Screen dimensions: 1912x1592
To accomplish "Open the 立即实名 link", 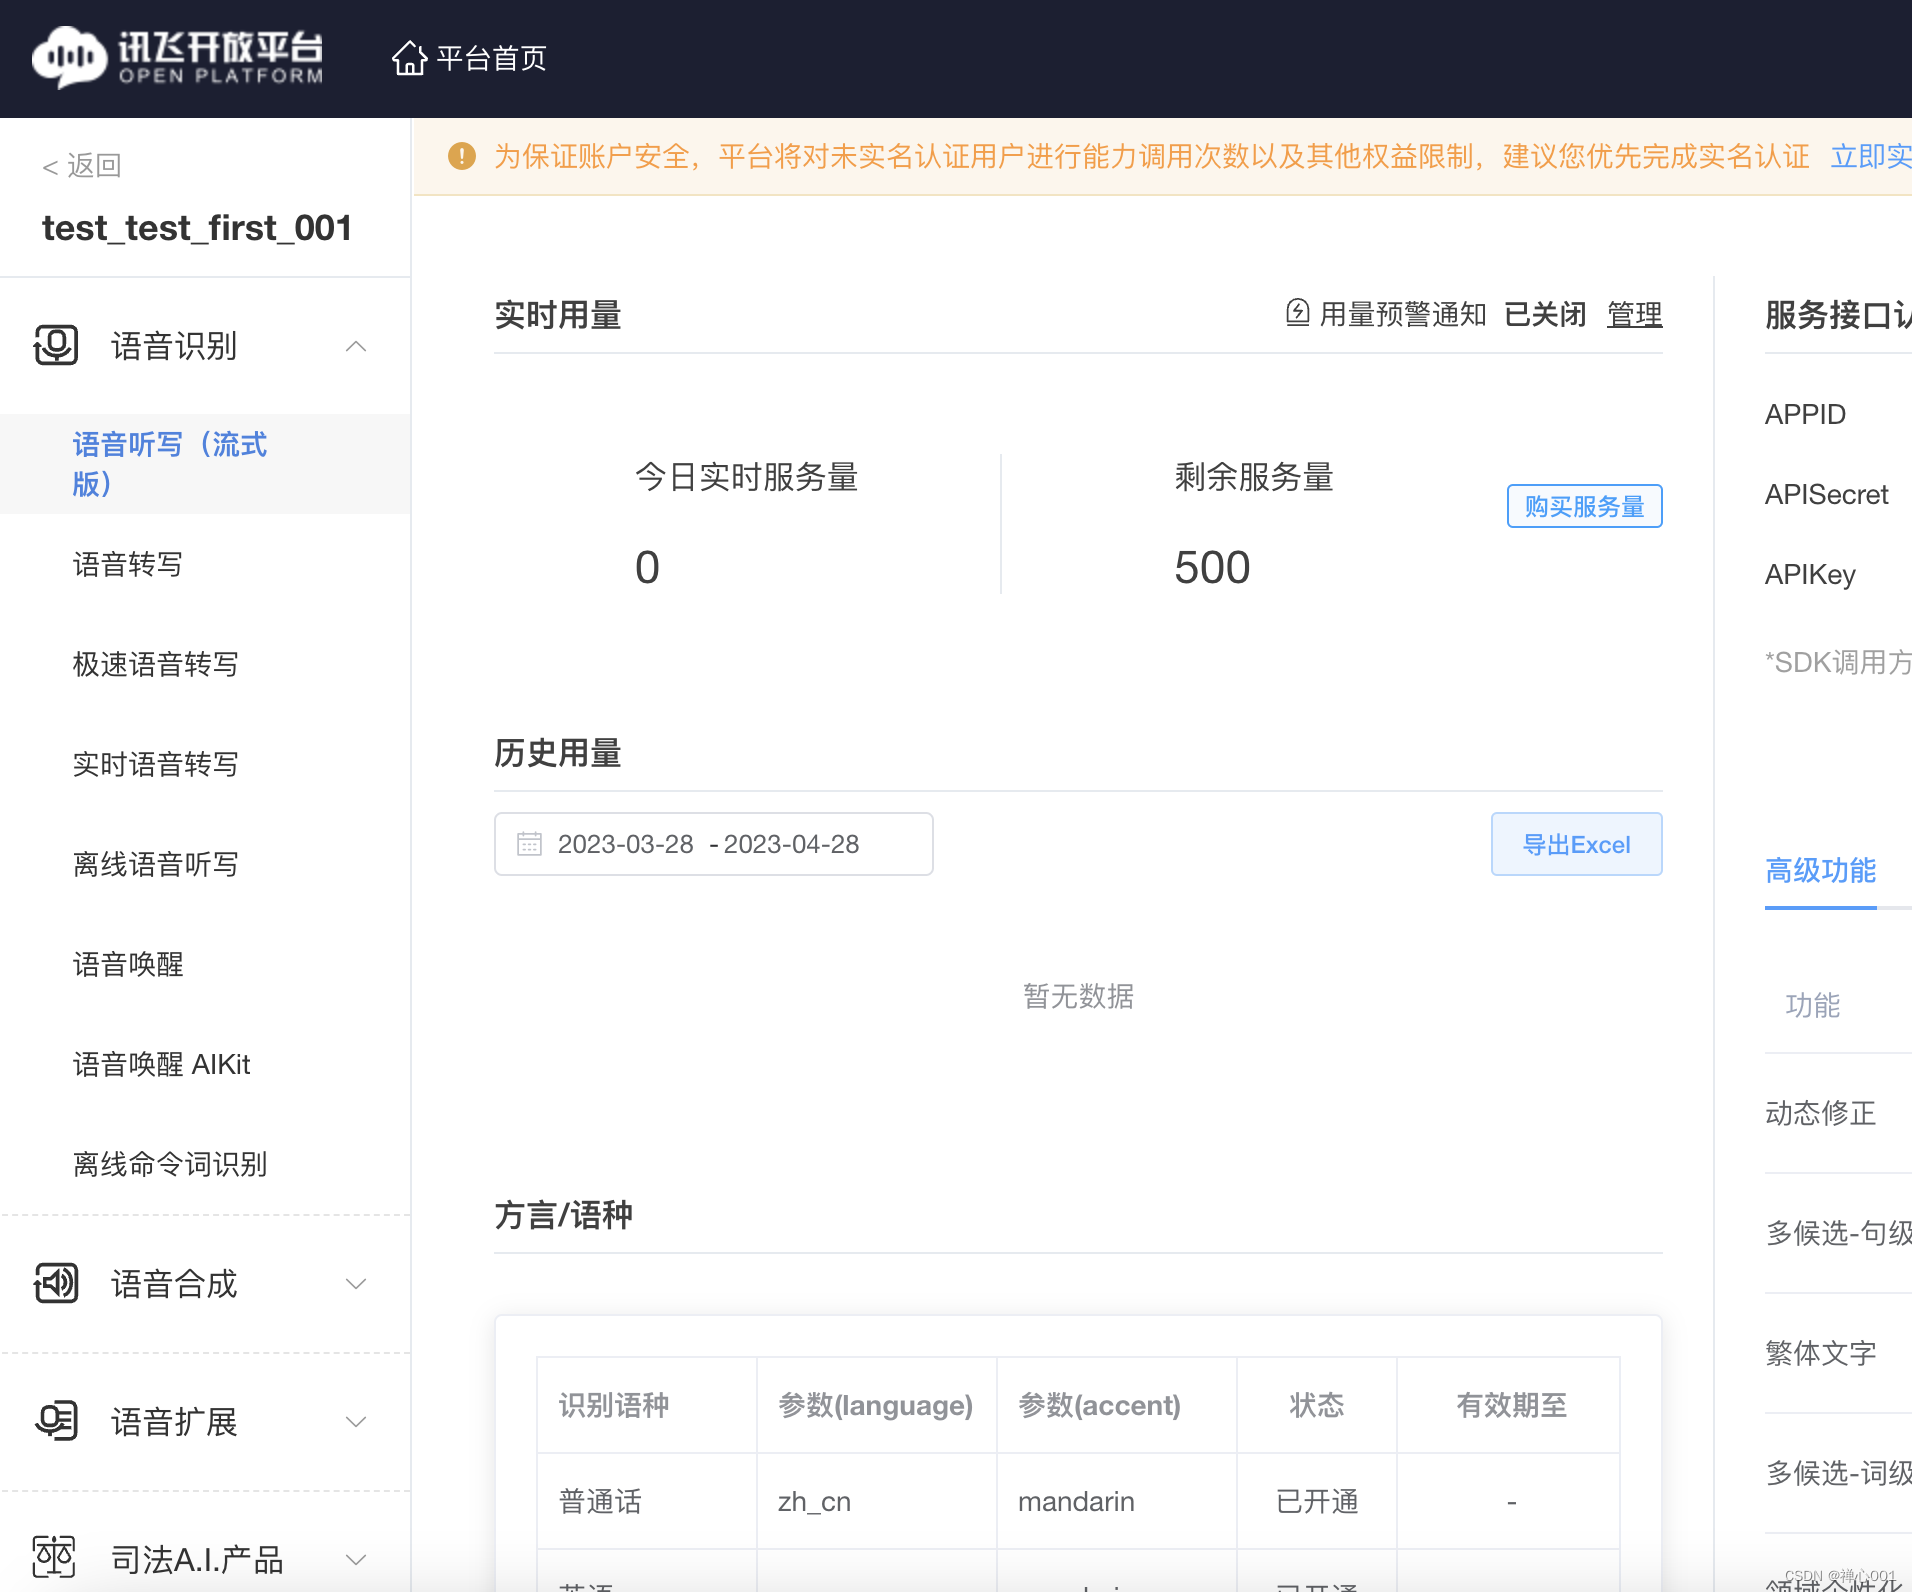I will pos(1869,155).
